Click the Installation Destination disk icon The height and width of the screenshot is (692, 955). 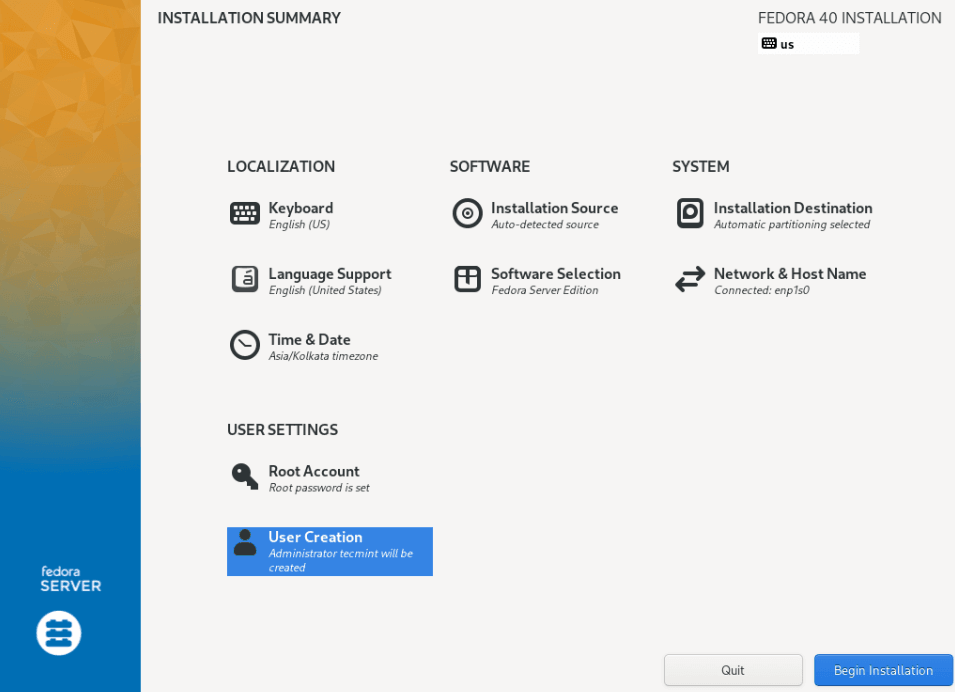click(690, 213)
